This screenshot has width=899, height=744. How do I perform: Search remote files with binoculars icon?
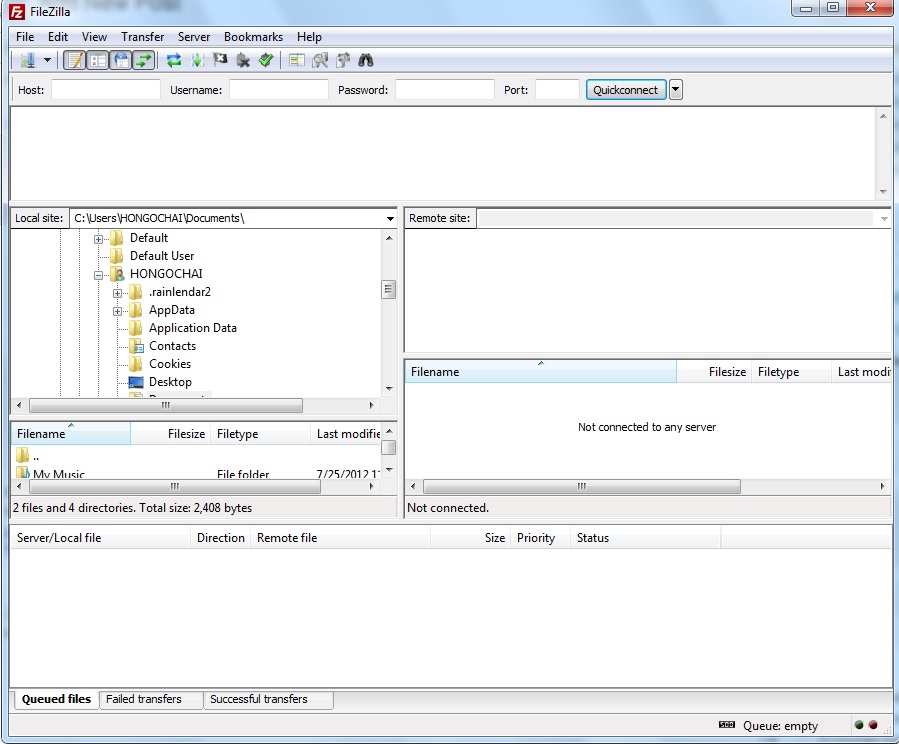pyautogui.click(x=366, y=60)
